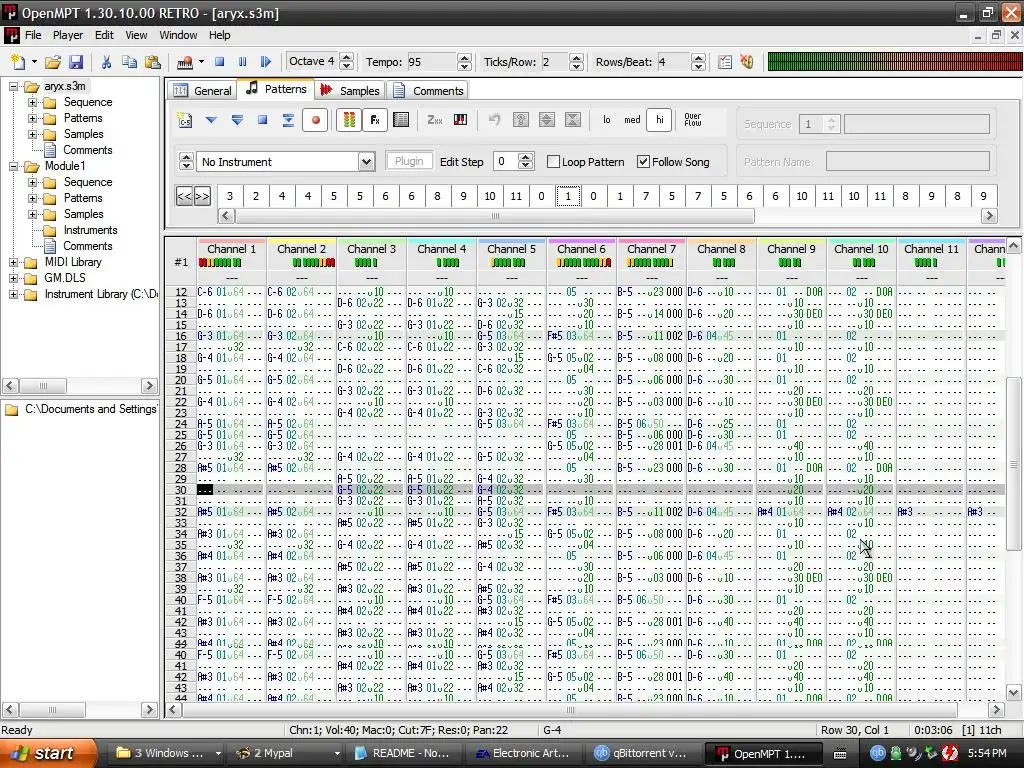This screenshot has width=1024, height=768.
Task: Expand the Instrument Library node
Action: (x=13, y=294)
